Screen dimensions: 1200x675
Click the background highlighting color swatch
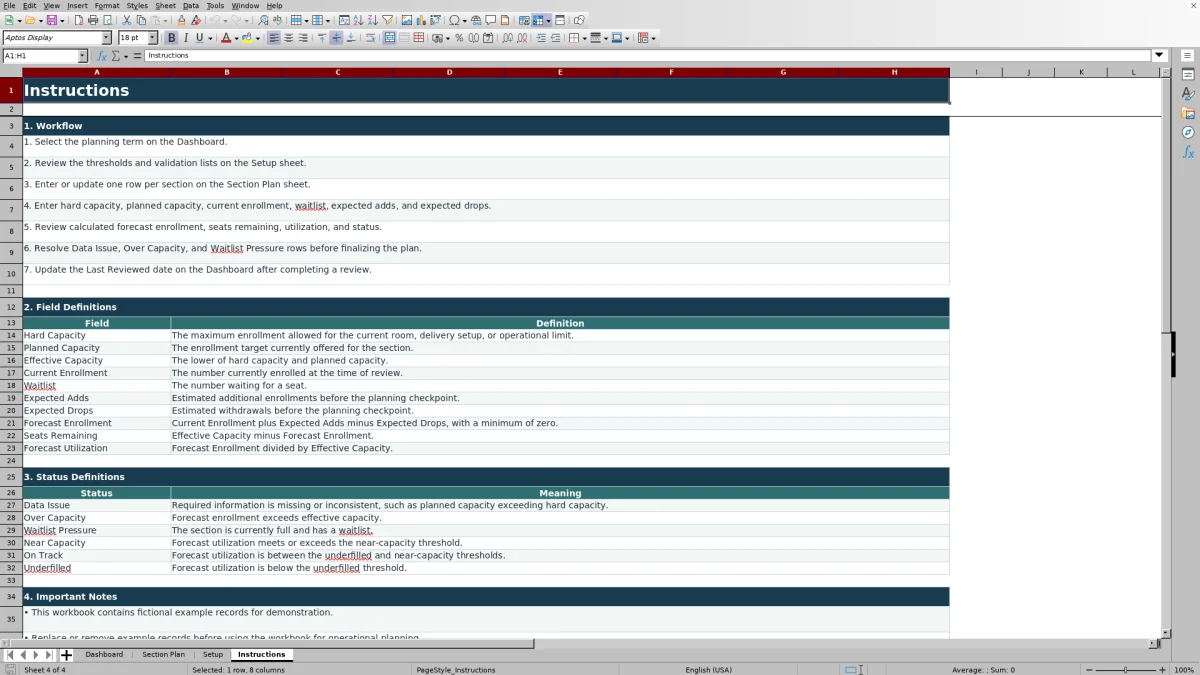(x=247, y=38)
